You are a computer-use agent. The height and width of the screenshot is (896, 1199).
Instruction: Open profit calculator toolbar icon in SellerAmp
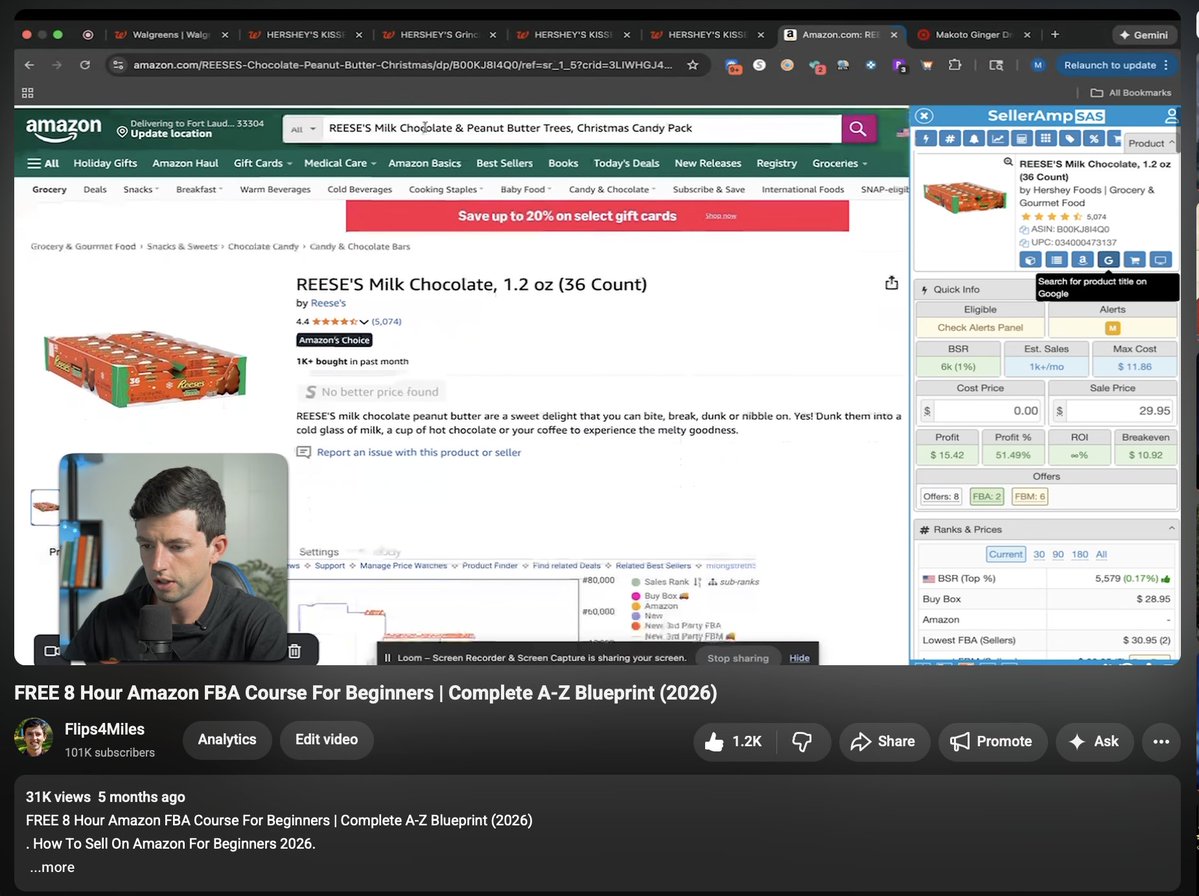tap(1021, 138)
